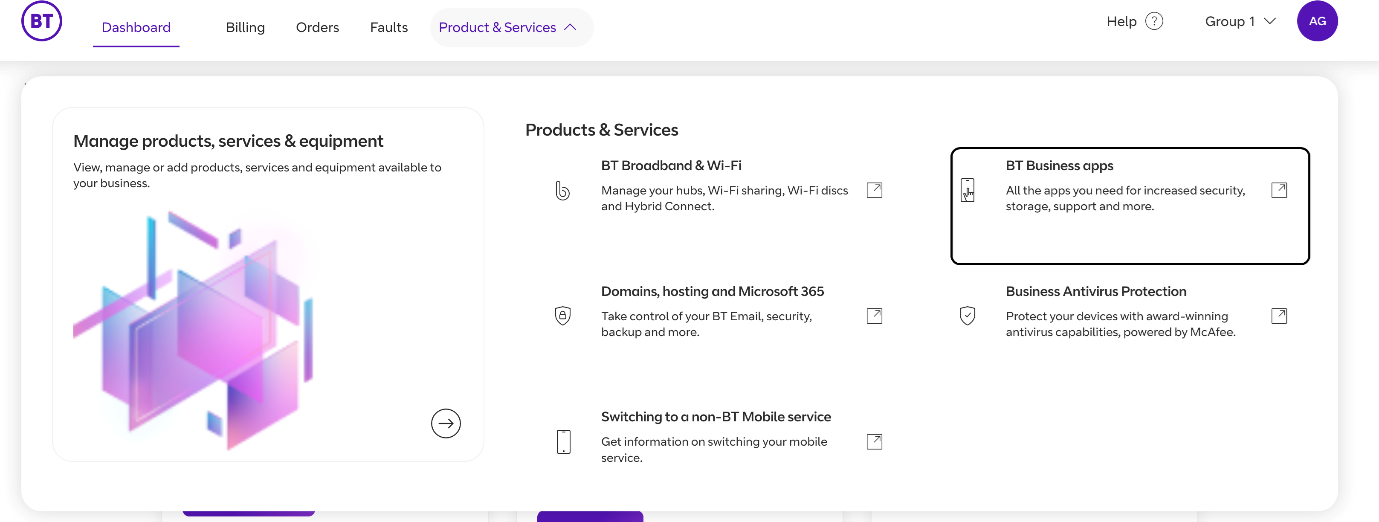This screenshot has width=1379, height=522.
Task: Open the Faults tab
Action: pyautogui.click(x=389, y=27)
